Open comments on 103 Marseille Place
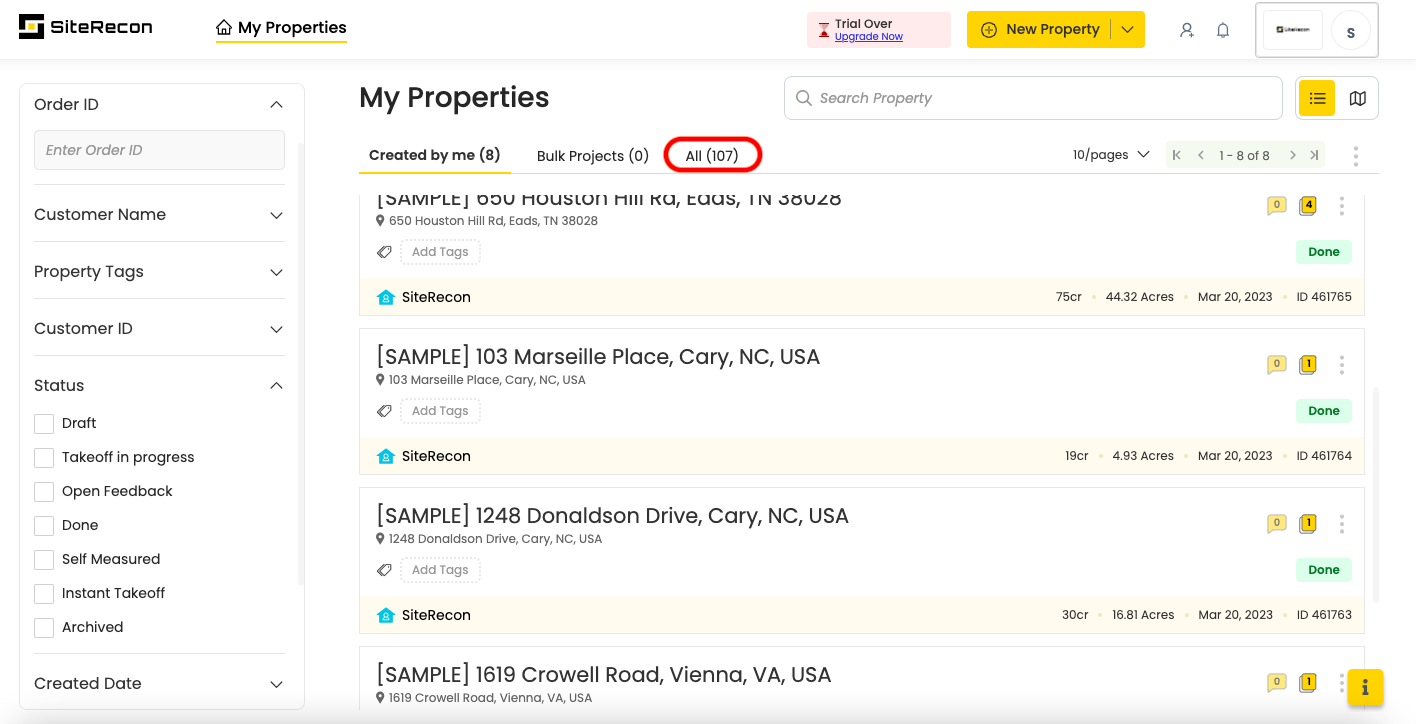Screen dimensions: 1416x724 point(1276,365)
